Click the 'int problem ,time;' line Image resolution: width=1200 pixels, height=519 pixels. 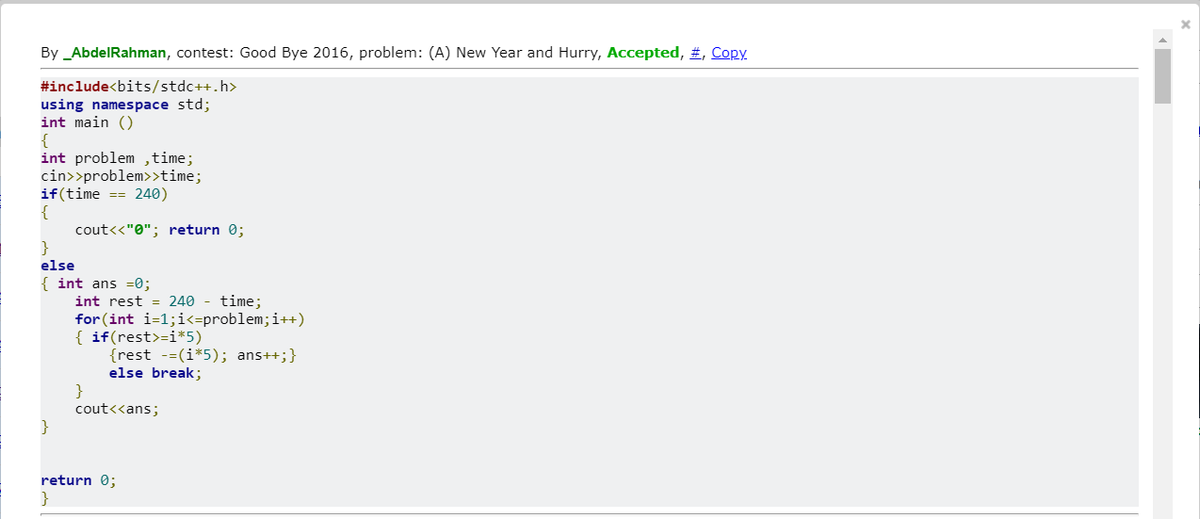(x=117, y=158)
